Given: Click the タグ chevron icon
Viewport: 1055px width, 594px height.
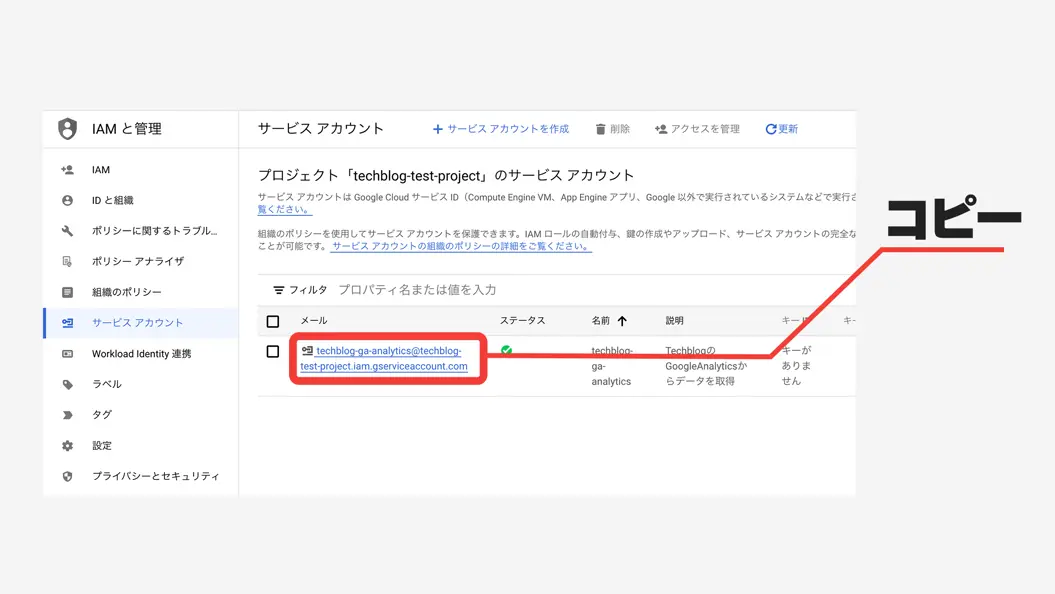Looking at the screenshot, I should (x=67, y=415).
